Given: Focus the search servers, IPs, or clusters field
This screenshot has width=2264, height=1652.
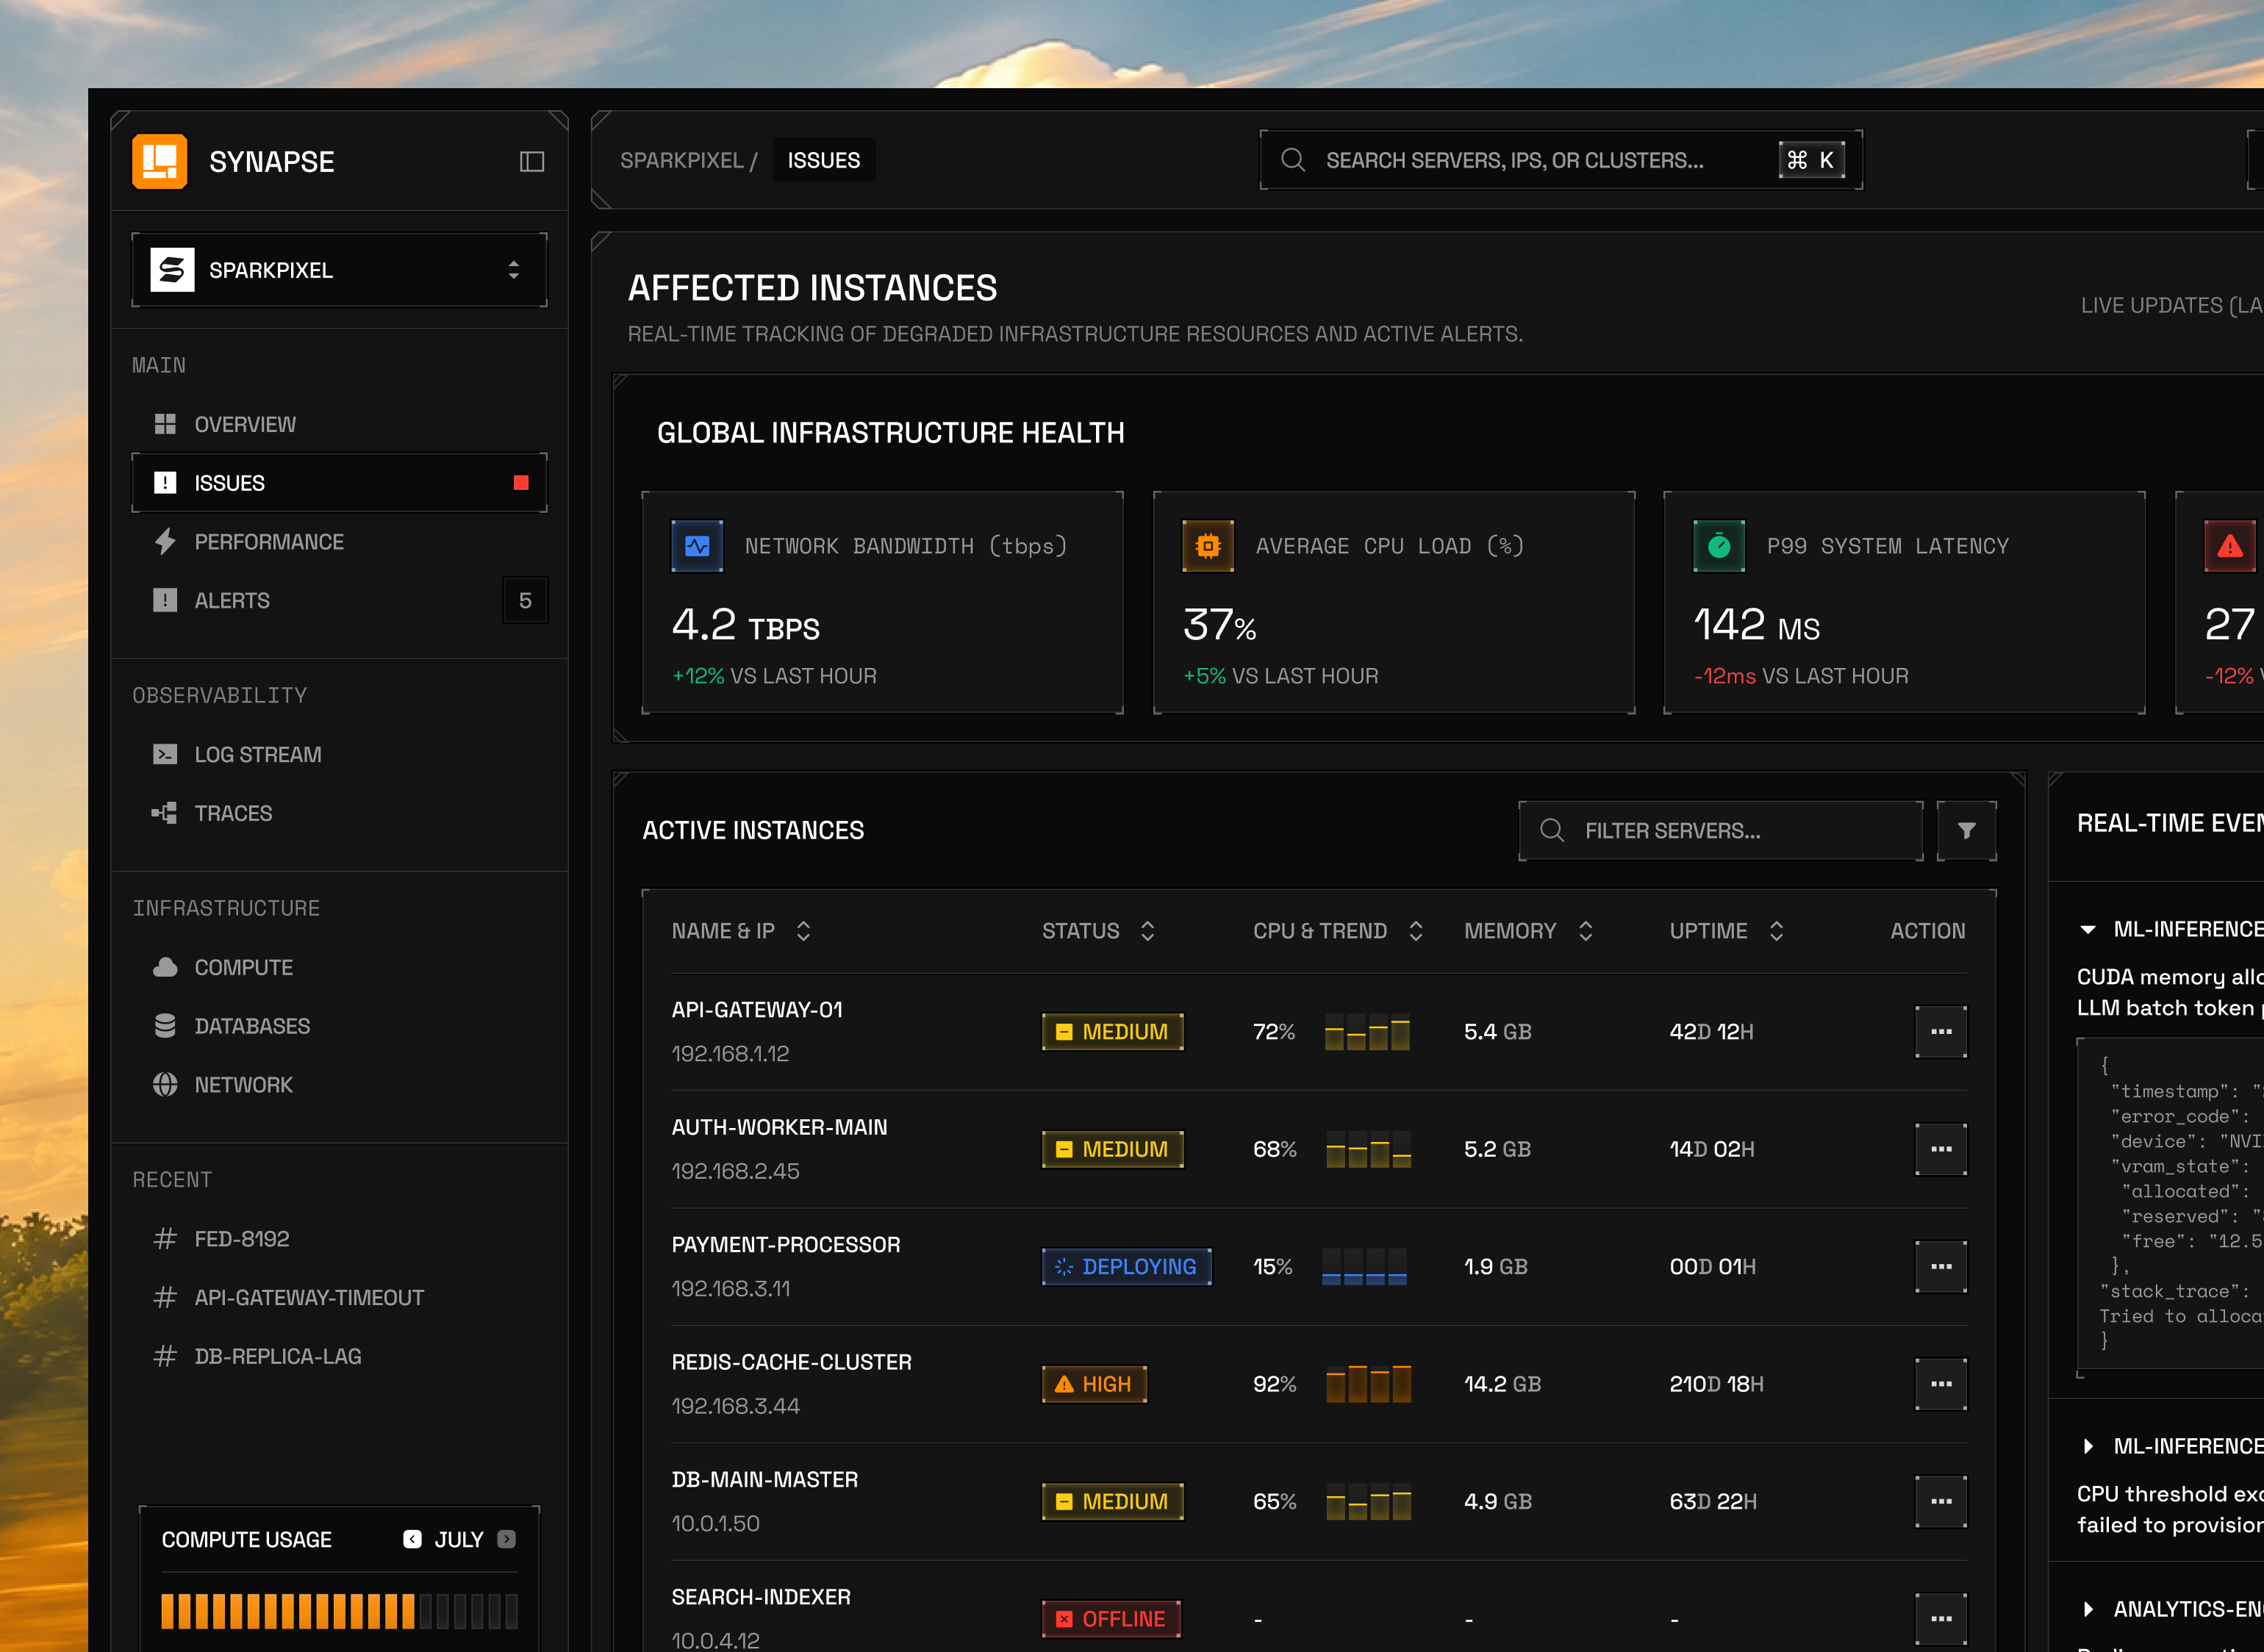Looking at the screenshot, I should click(1560, 160).
